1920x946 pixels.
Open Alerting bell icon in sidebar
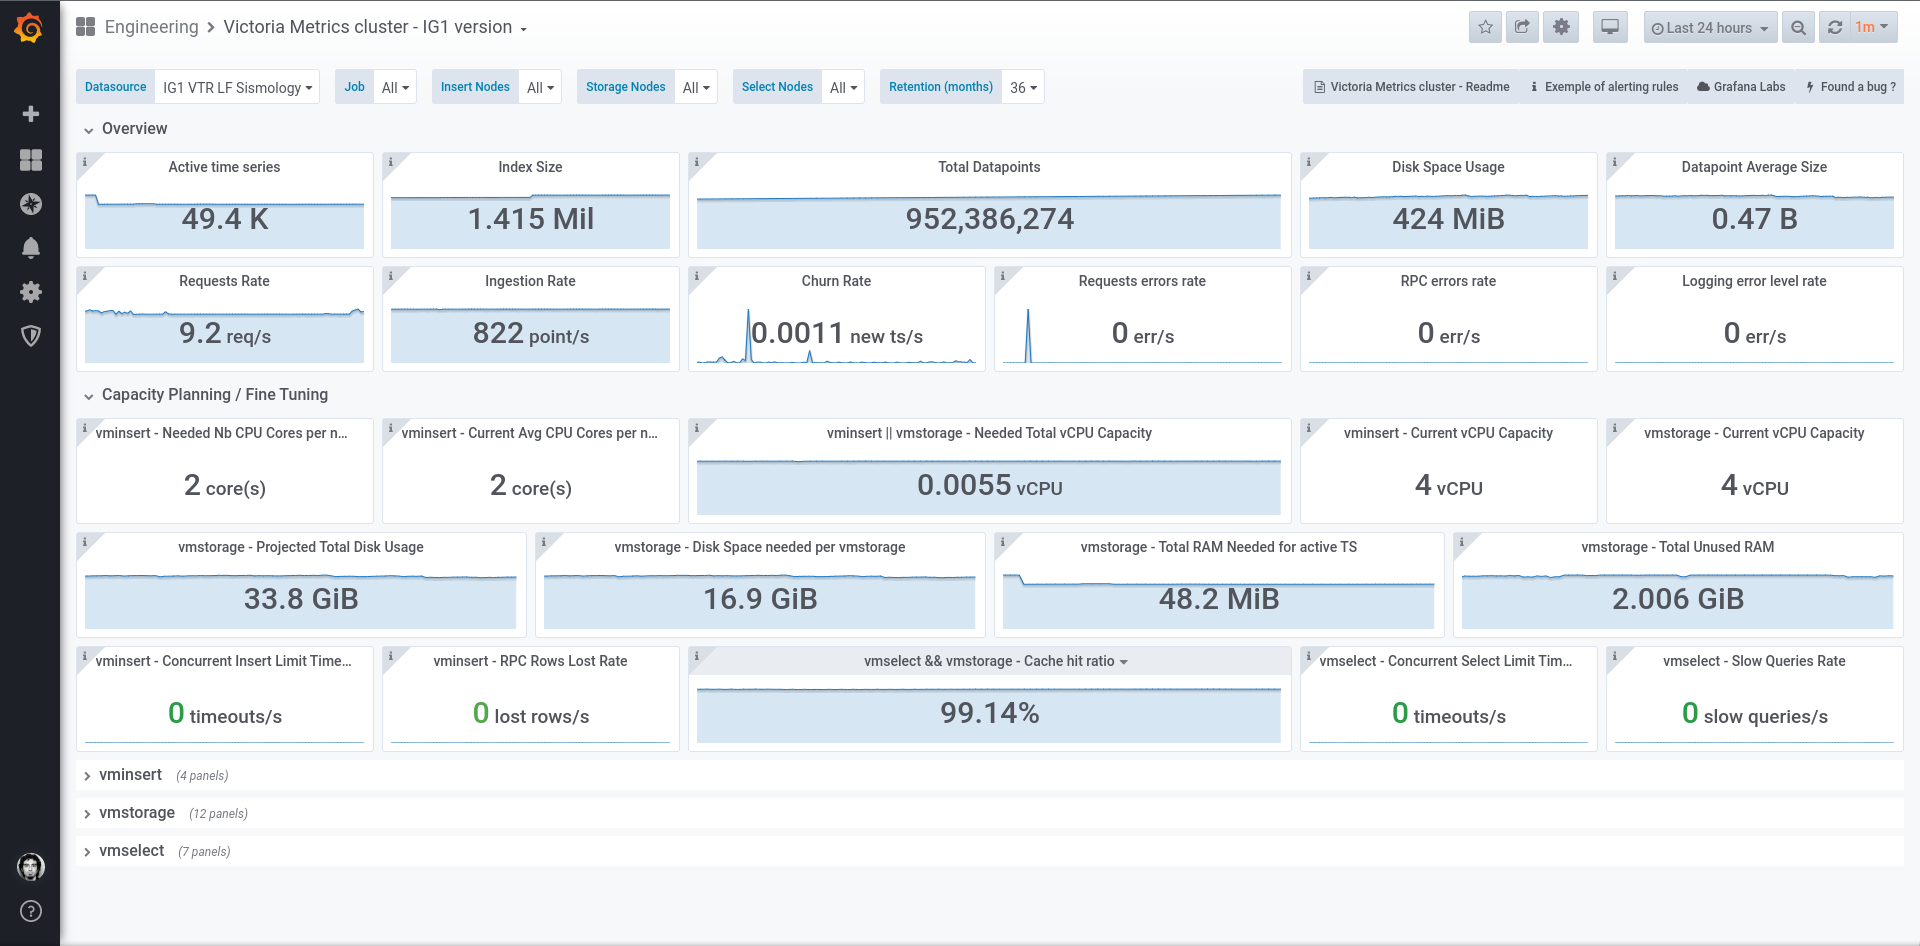coord(31,248)
